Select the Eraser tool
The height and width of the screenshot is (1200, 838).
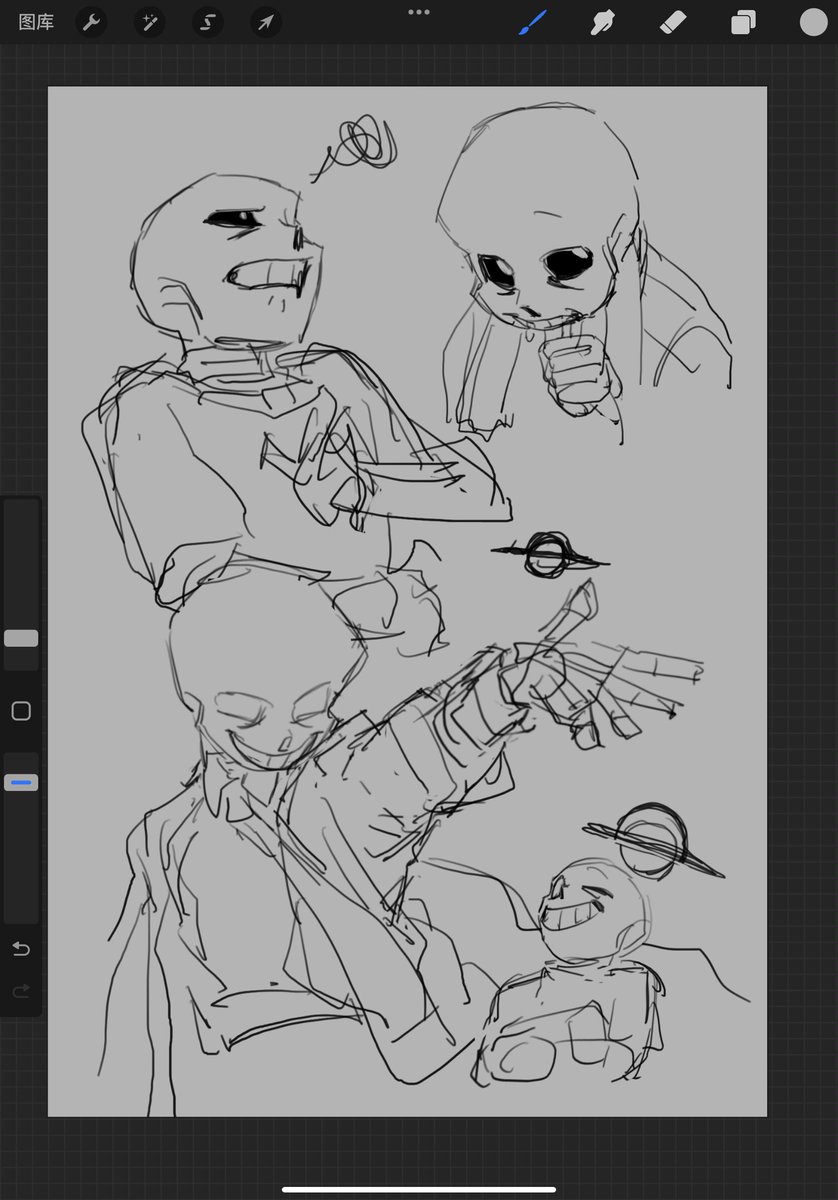click(673, 22)
